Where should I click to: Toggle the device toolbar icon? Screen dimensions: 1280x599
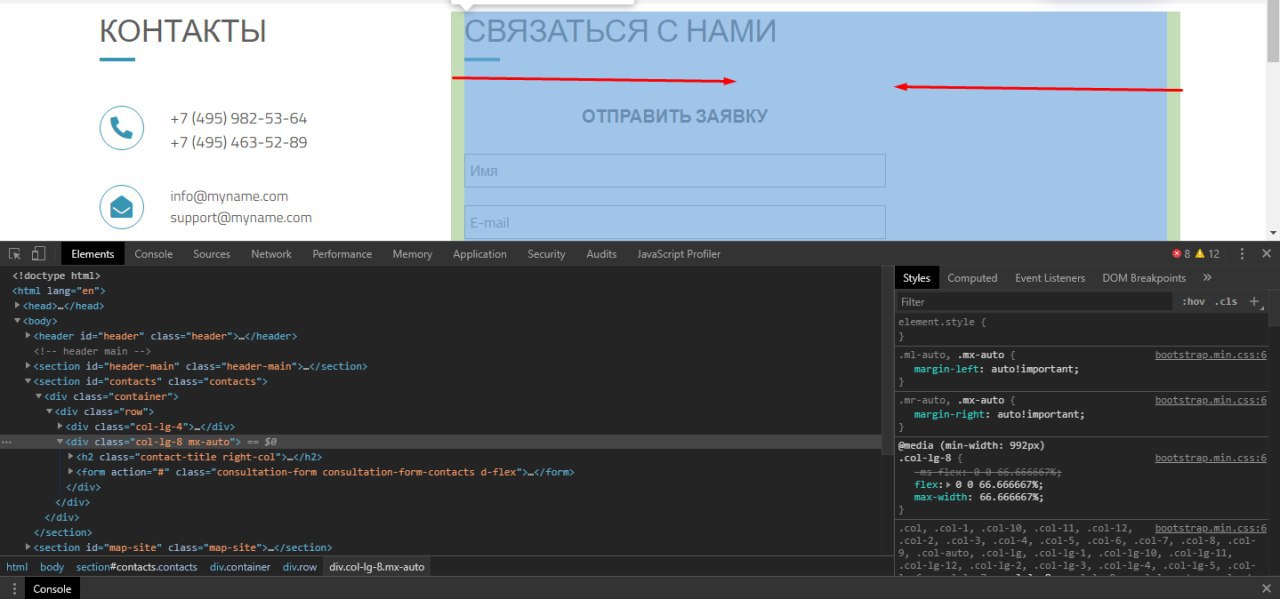click(x=39, y=254)
